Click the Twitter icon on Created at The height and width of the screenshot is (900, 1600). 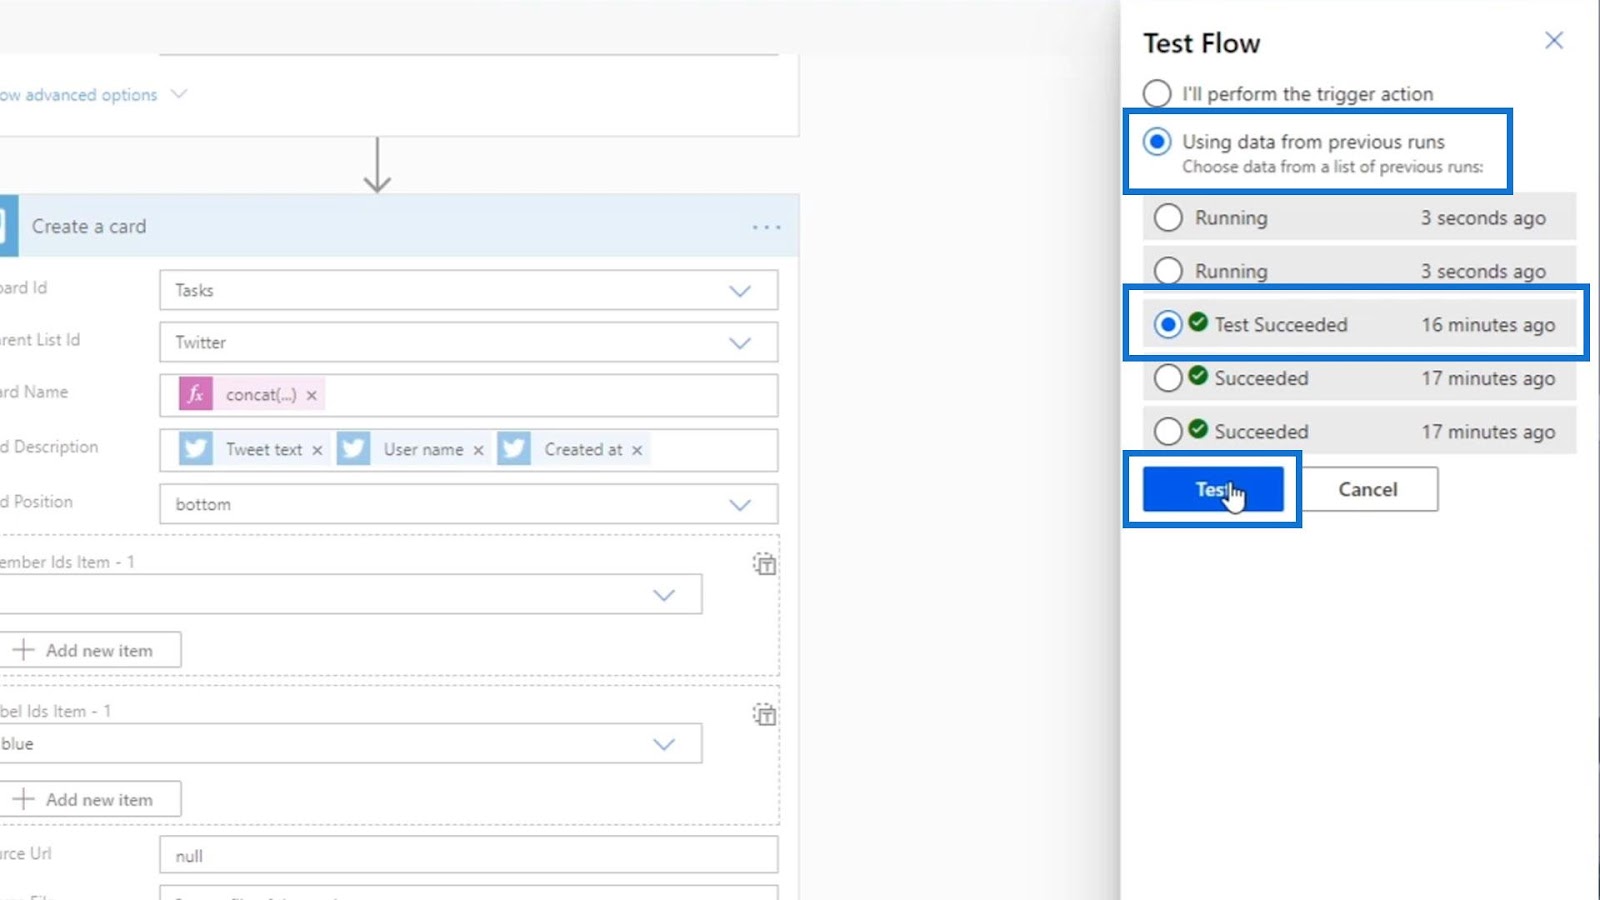pyautogui.click(x=514, y=449)
